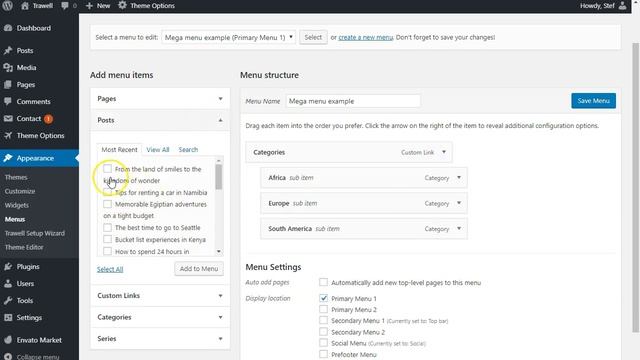Switch to Search posts tab

[x=188, y=150]
